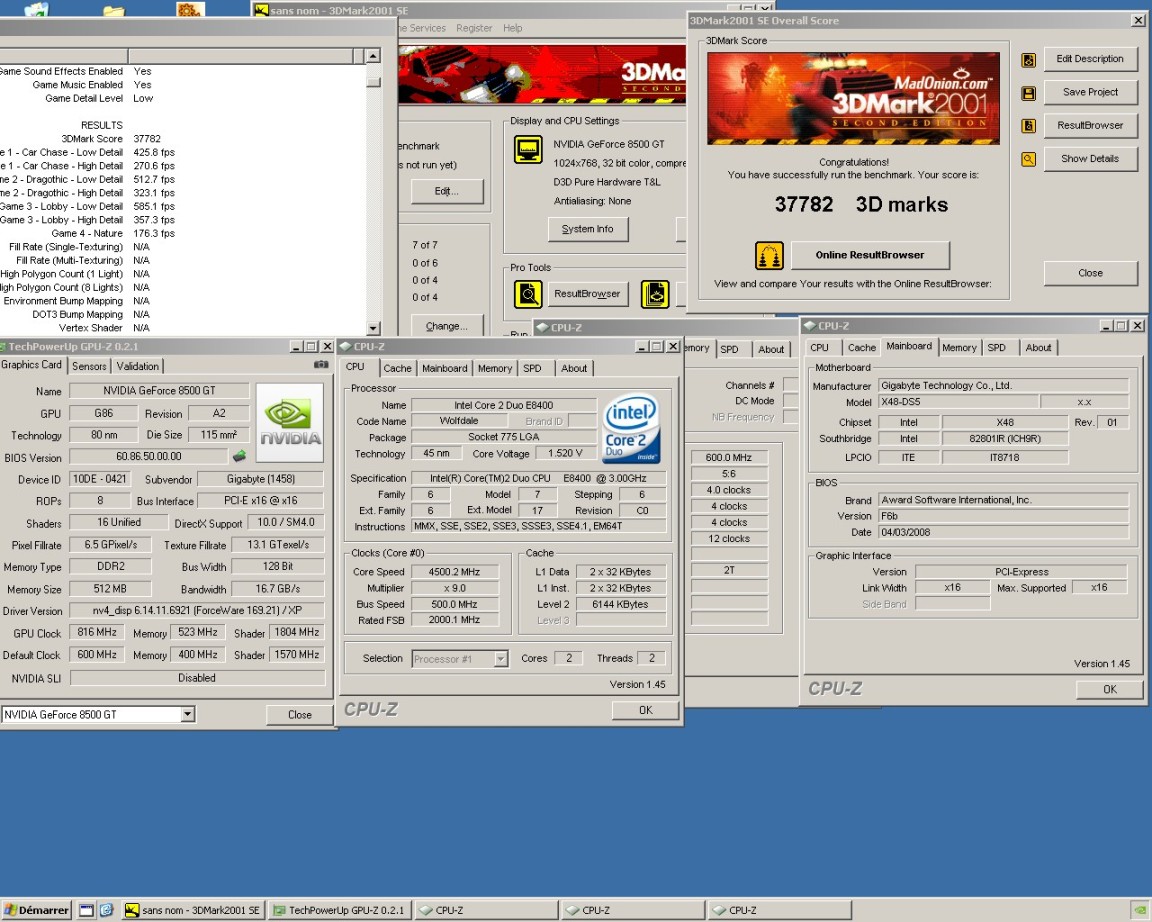
Task: Switch to Validation tab in GPU-Z
Action: 137,366
